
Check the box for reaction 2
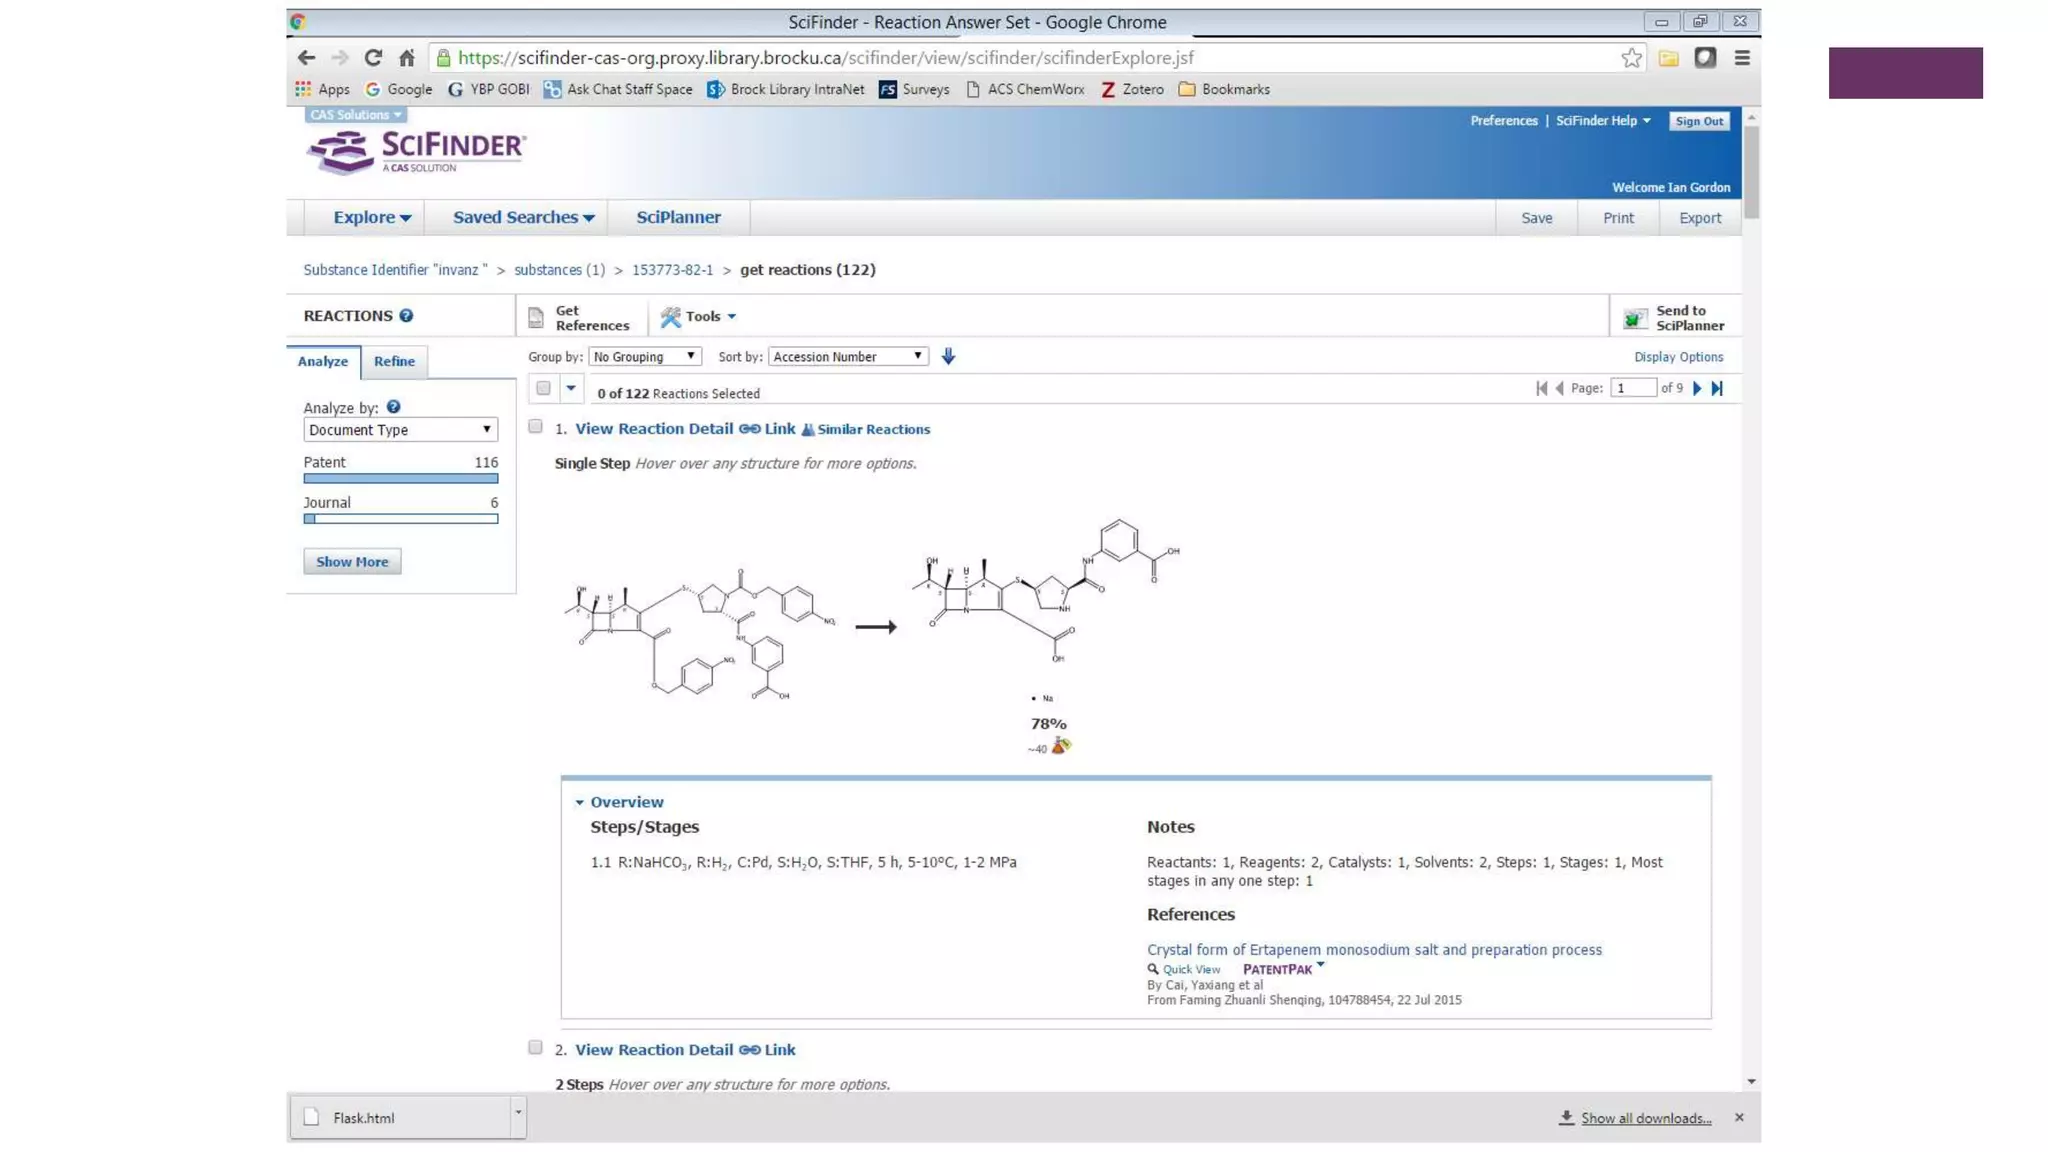pyautogui.click(x=536, y=1048)
